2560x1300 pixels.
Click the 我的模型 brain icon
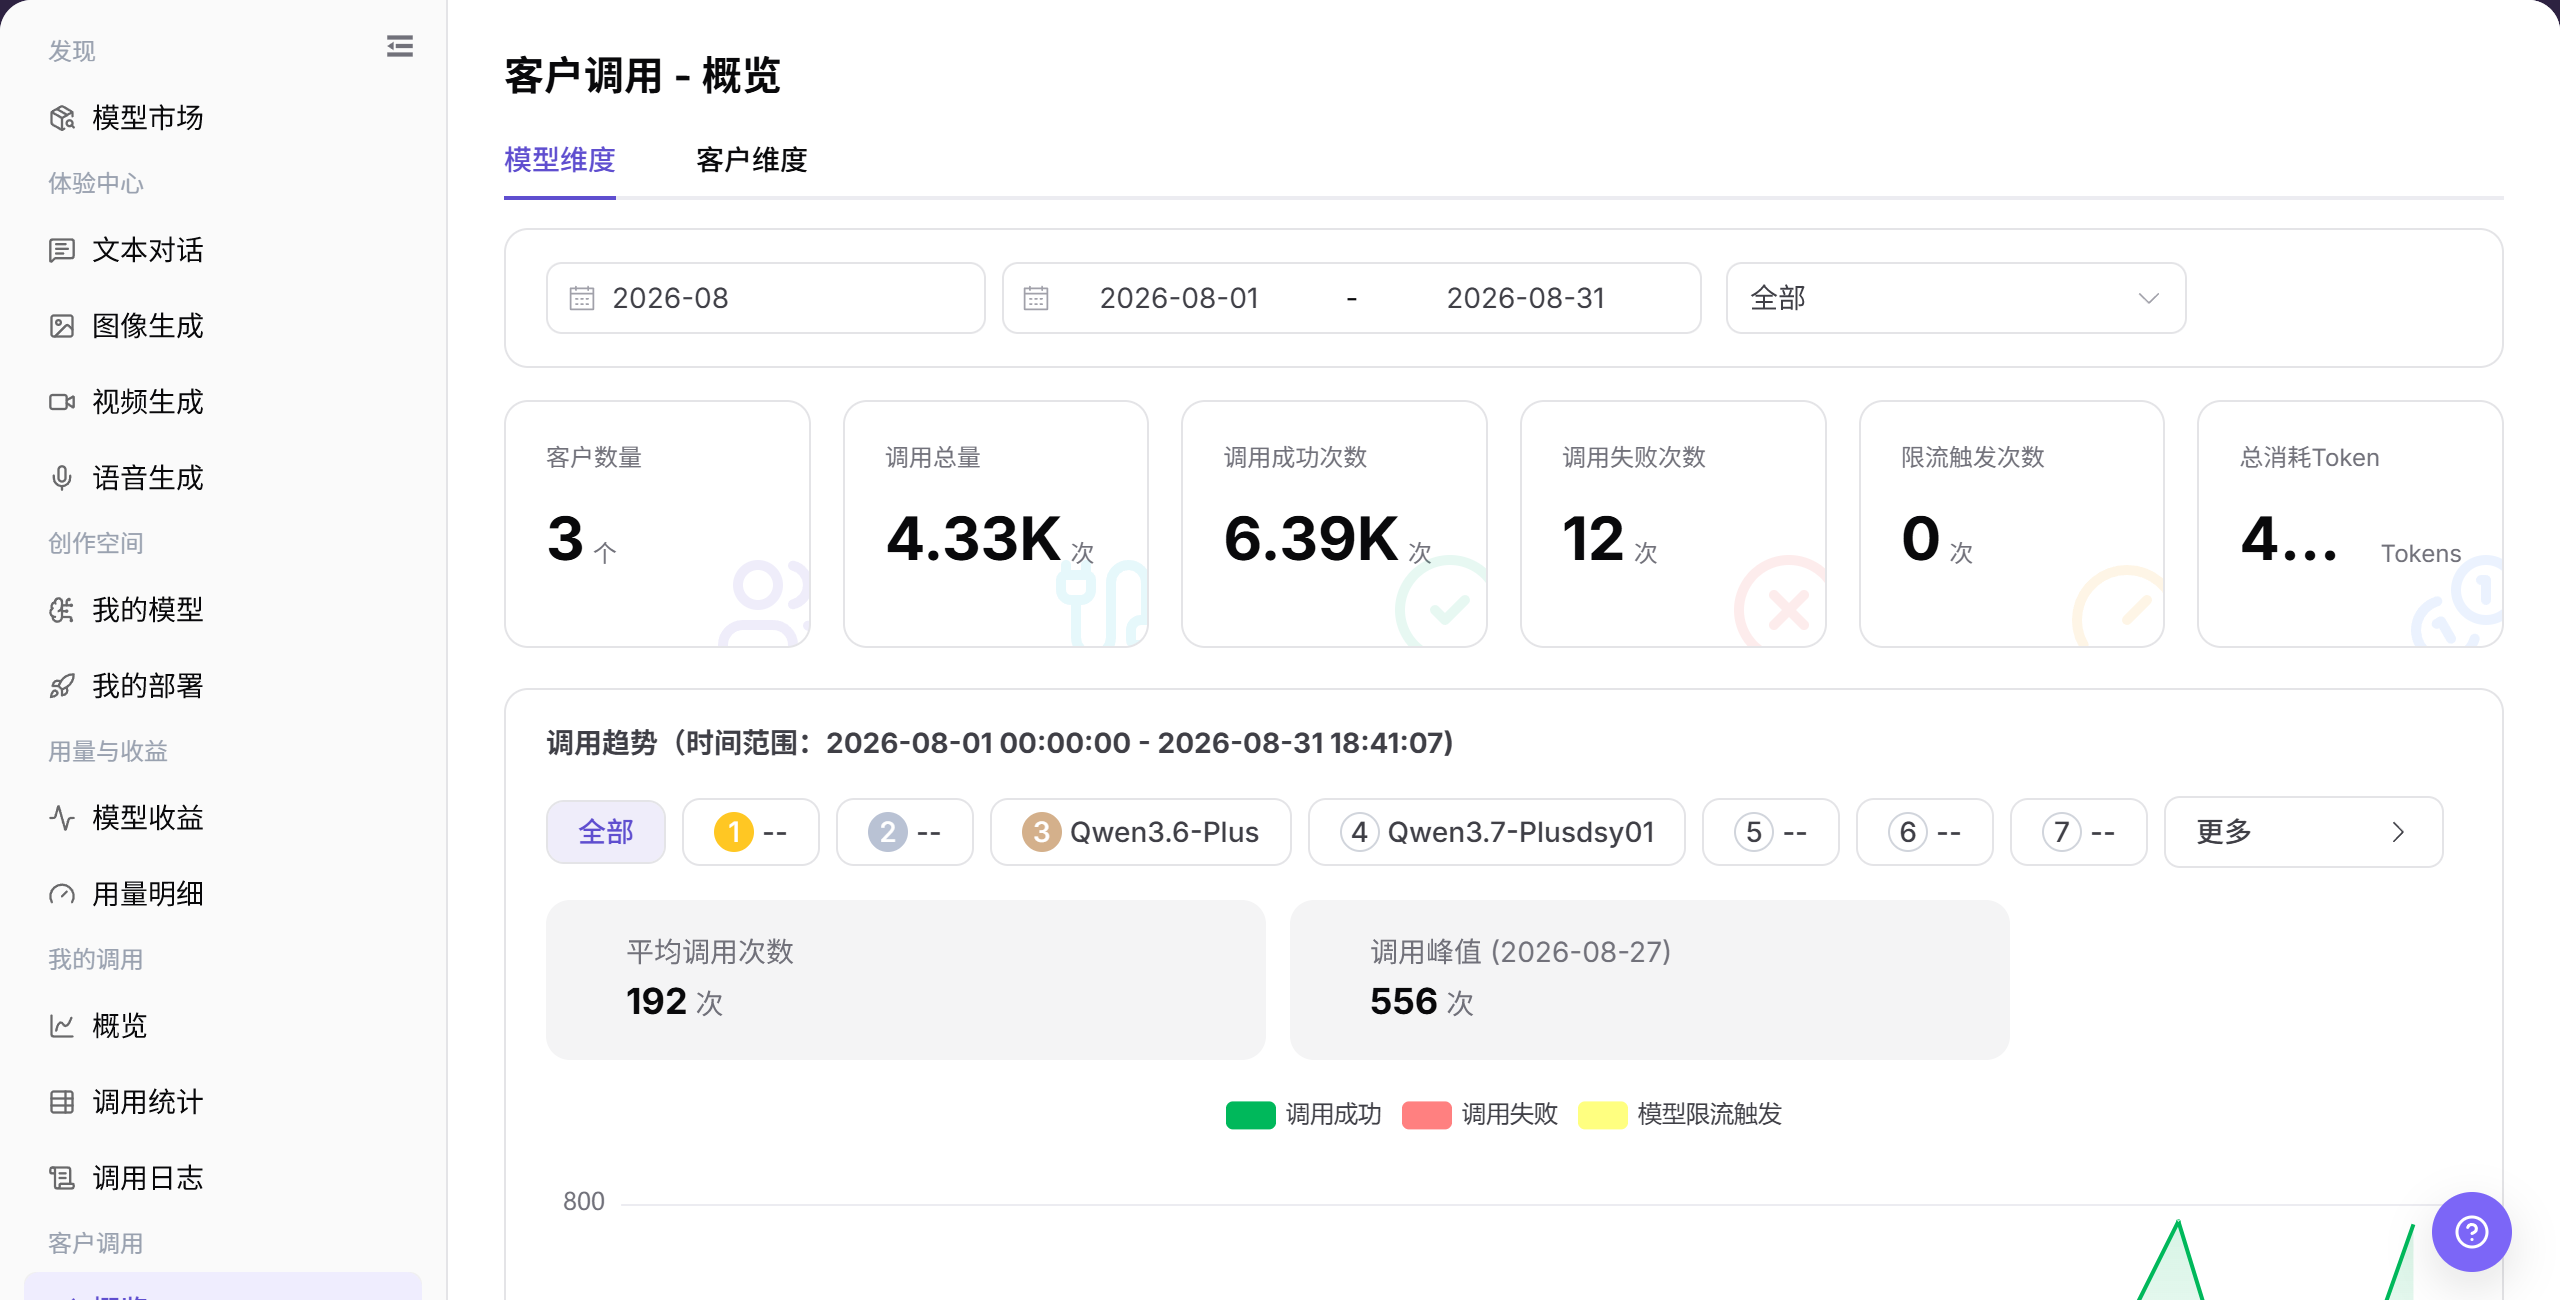tap(62, 610)
